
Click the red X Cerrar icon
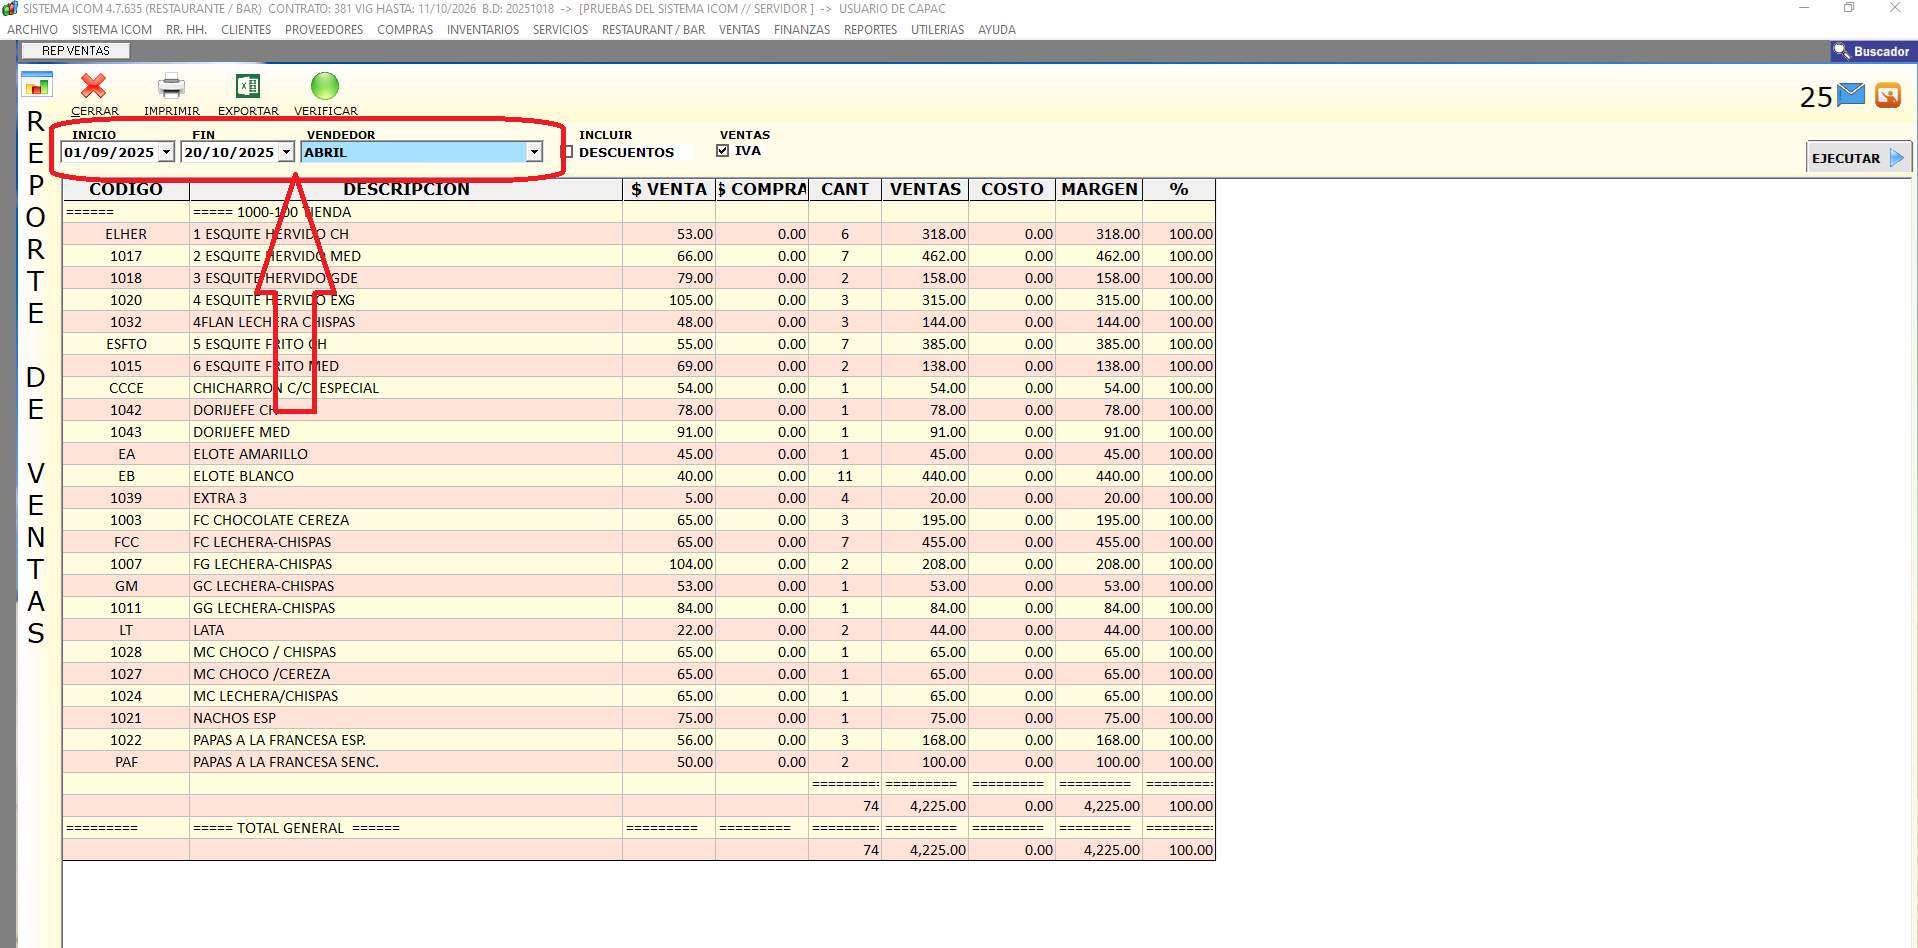pos(94,87)
